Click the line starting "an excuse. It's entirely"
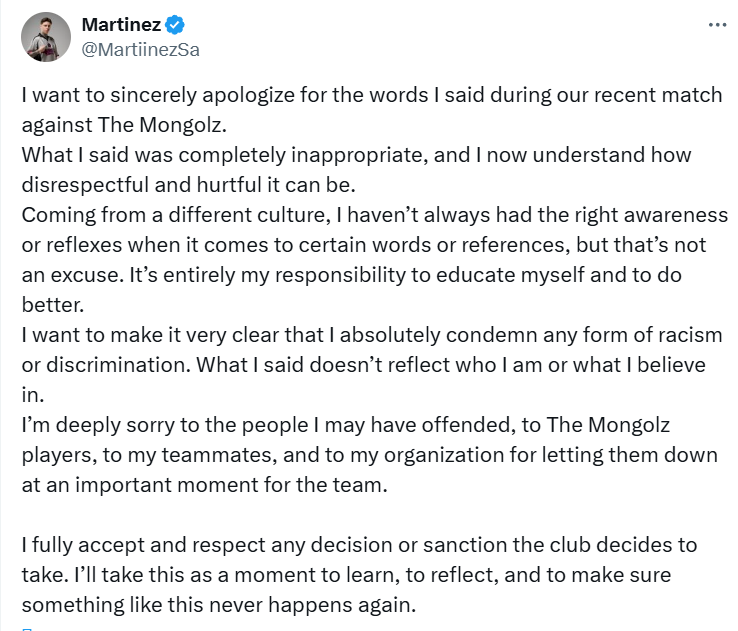Viewport: 738px width, 631px height. click(x=359, y=275)
